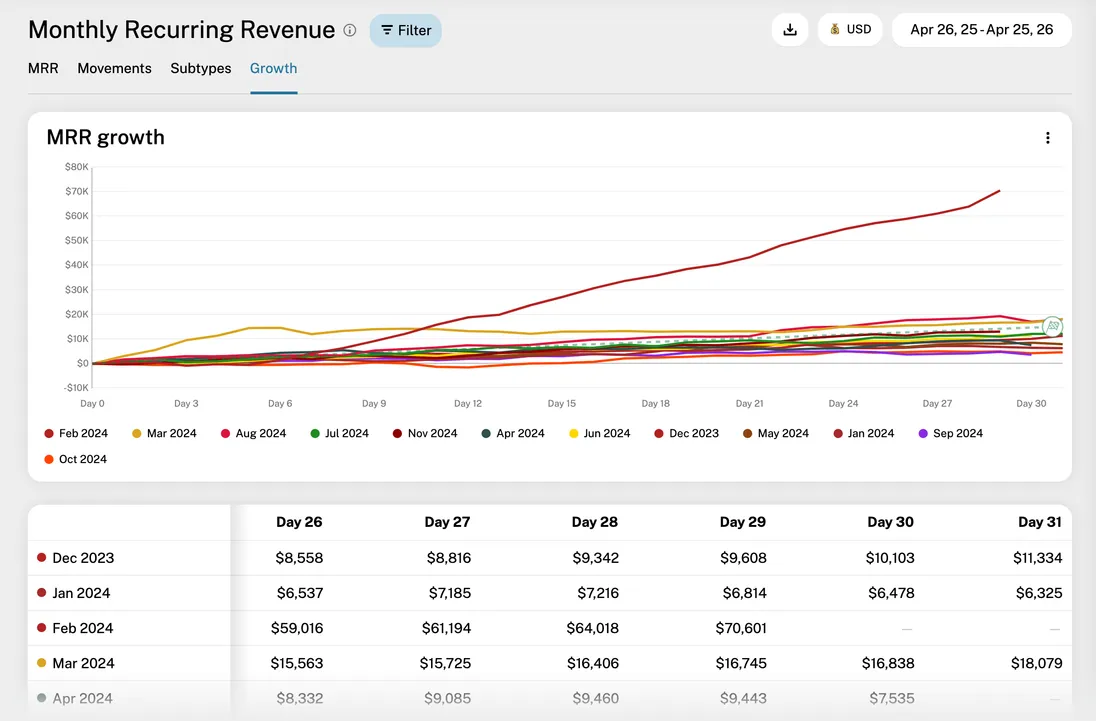Toggle Jan 2024 series in chart legend
The image size is (1096, 721).
864,433
